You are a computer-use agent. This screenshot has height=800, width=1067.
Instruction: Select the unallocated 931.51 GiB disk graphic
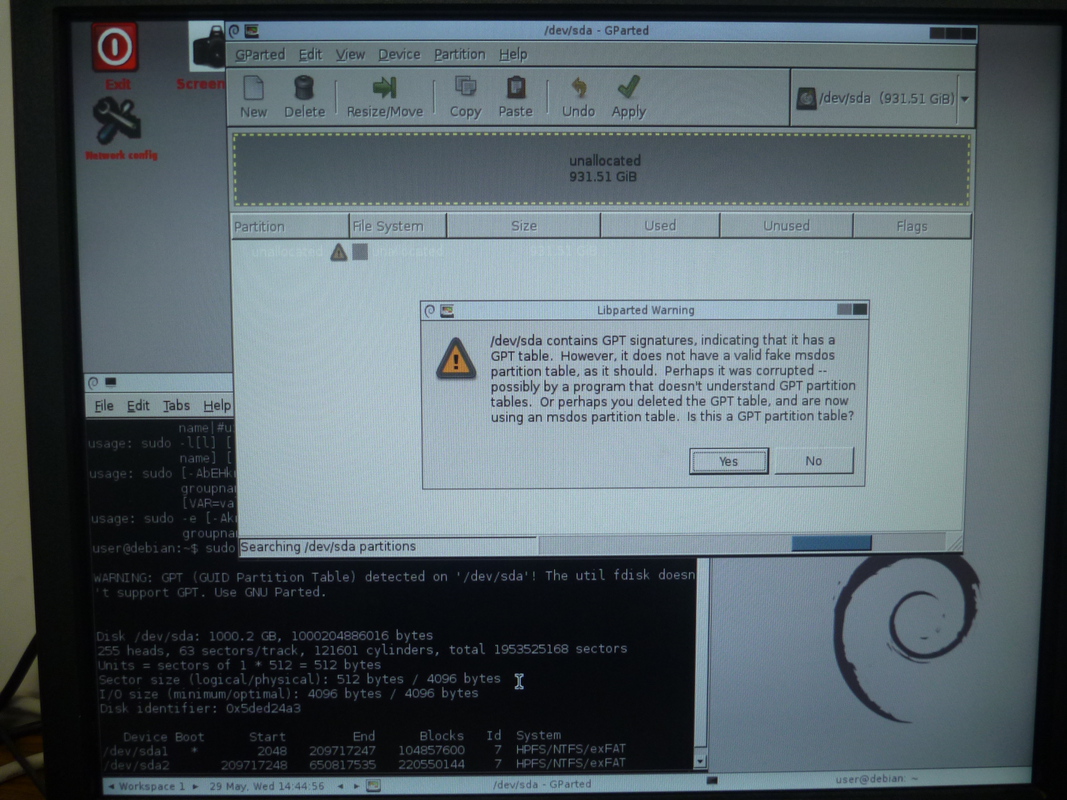[602, 169]
